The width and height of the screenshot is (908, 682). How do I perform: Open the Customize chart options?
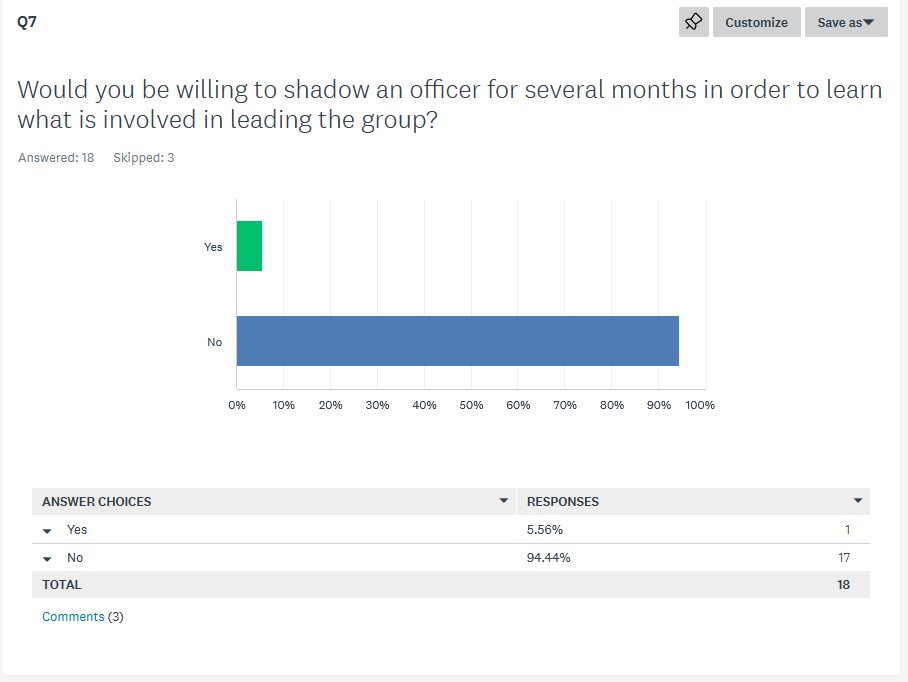coord(756,22)
